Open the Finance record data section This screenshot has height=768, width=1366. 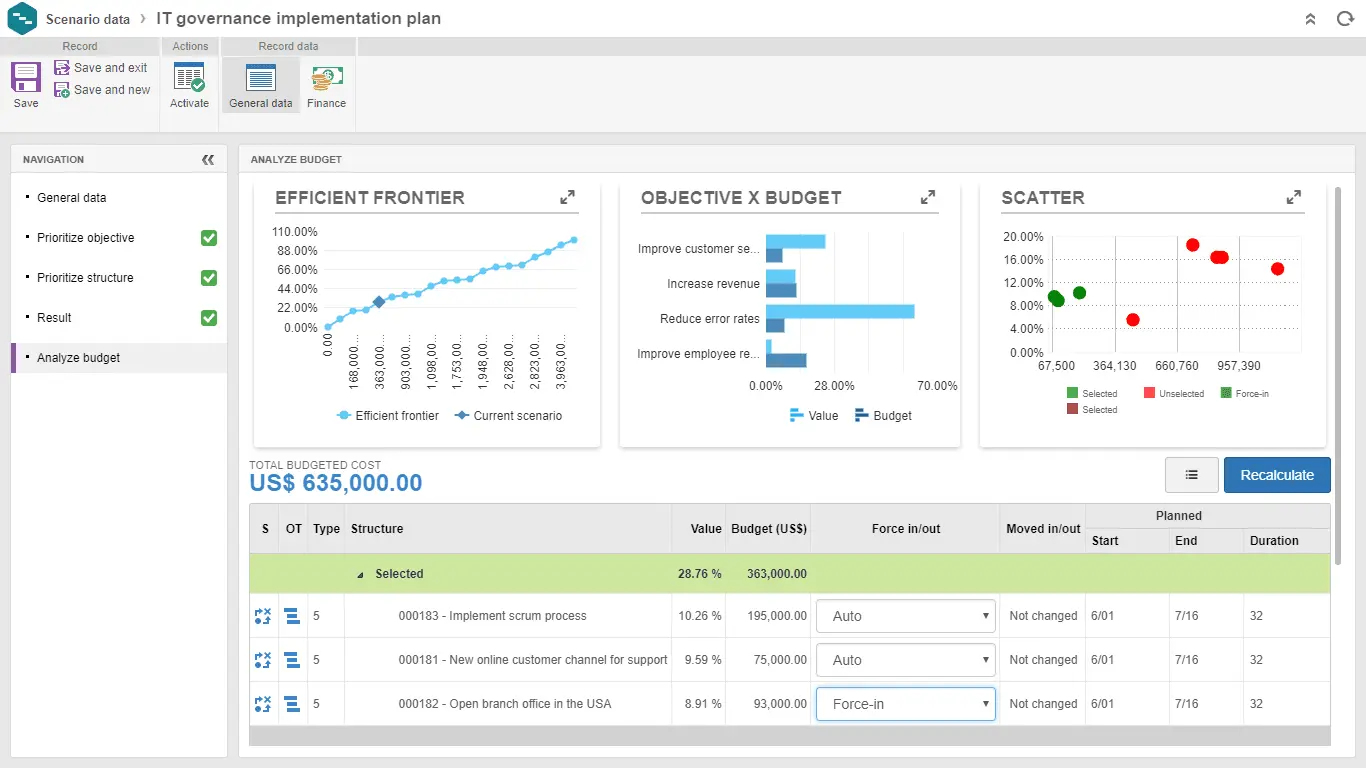tap(326, 78)
